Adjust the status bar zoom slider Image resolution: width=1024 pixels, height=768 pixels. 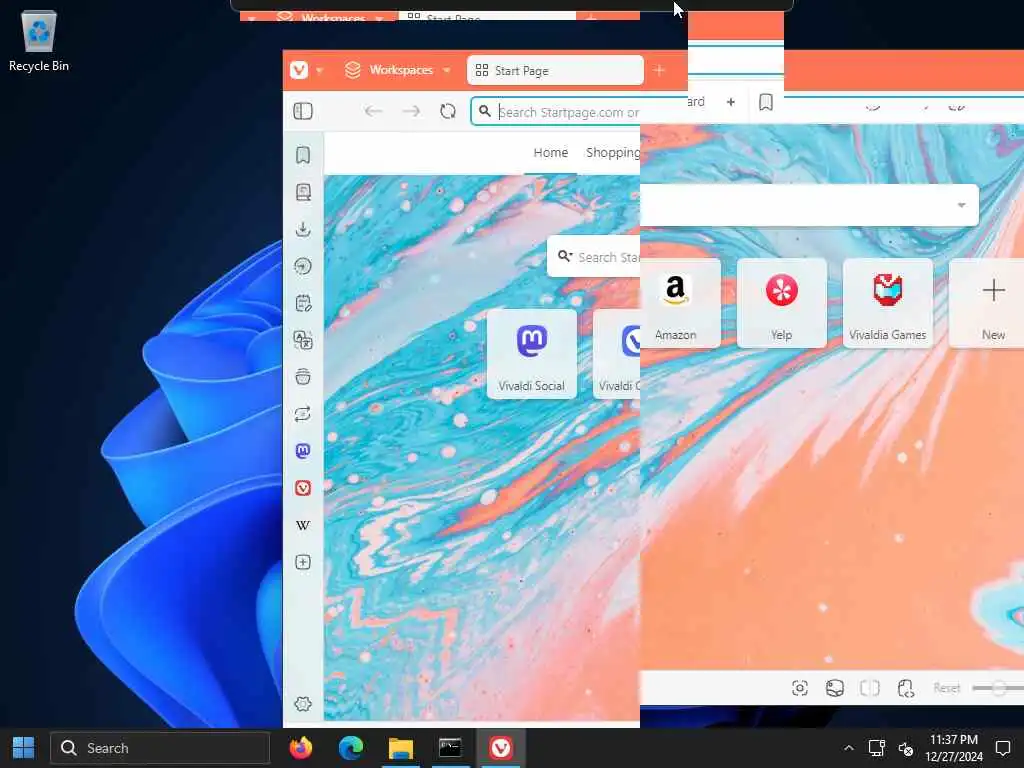997,688
